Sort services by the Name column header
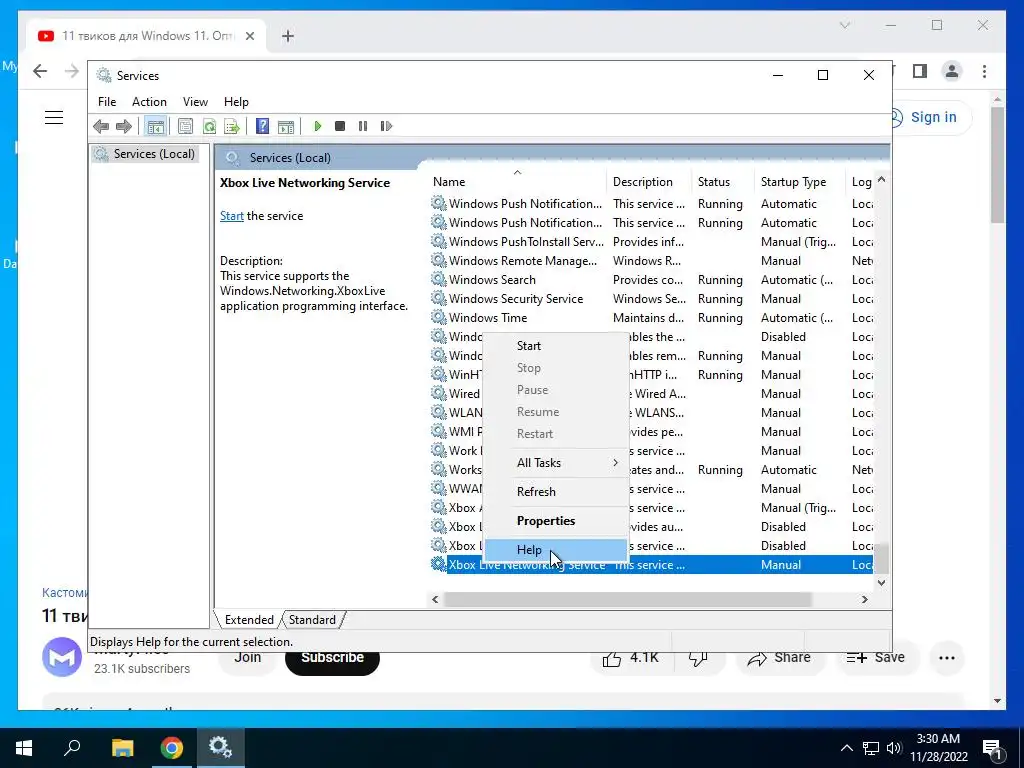This screenshot has width=1024, height=768. pos(519,182)
